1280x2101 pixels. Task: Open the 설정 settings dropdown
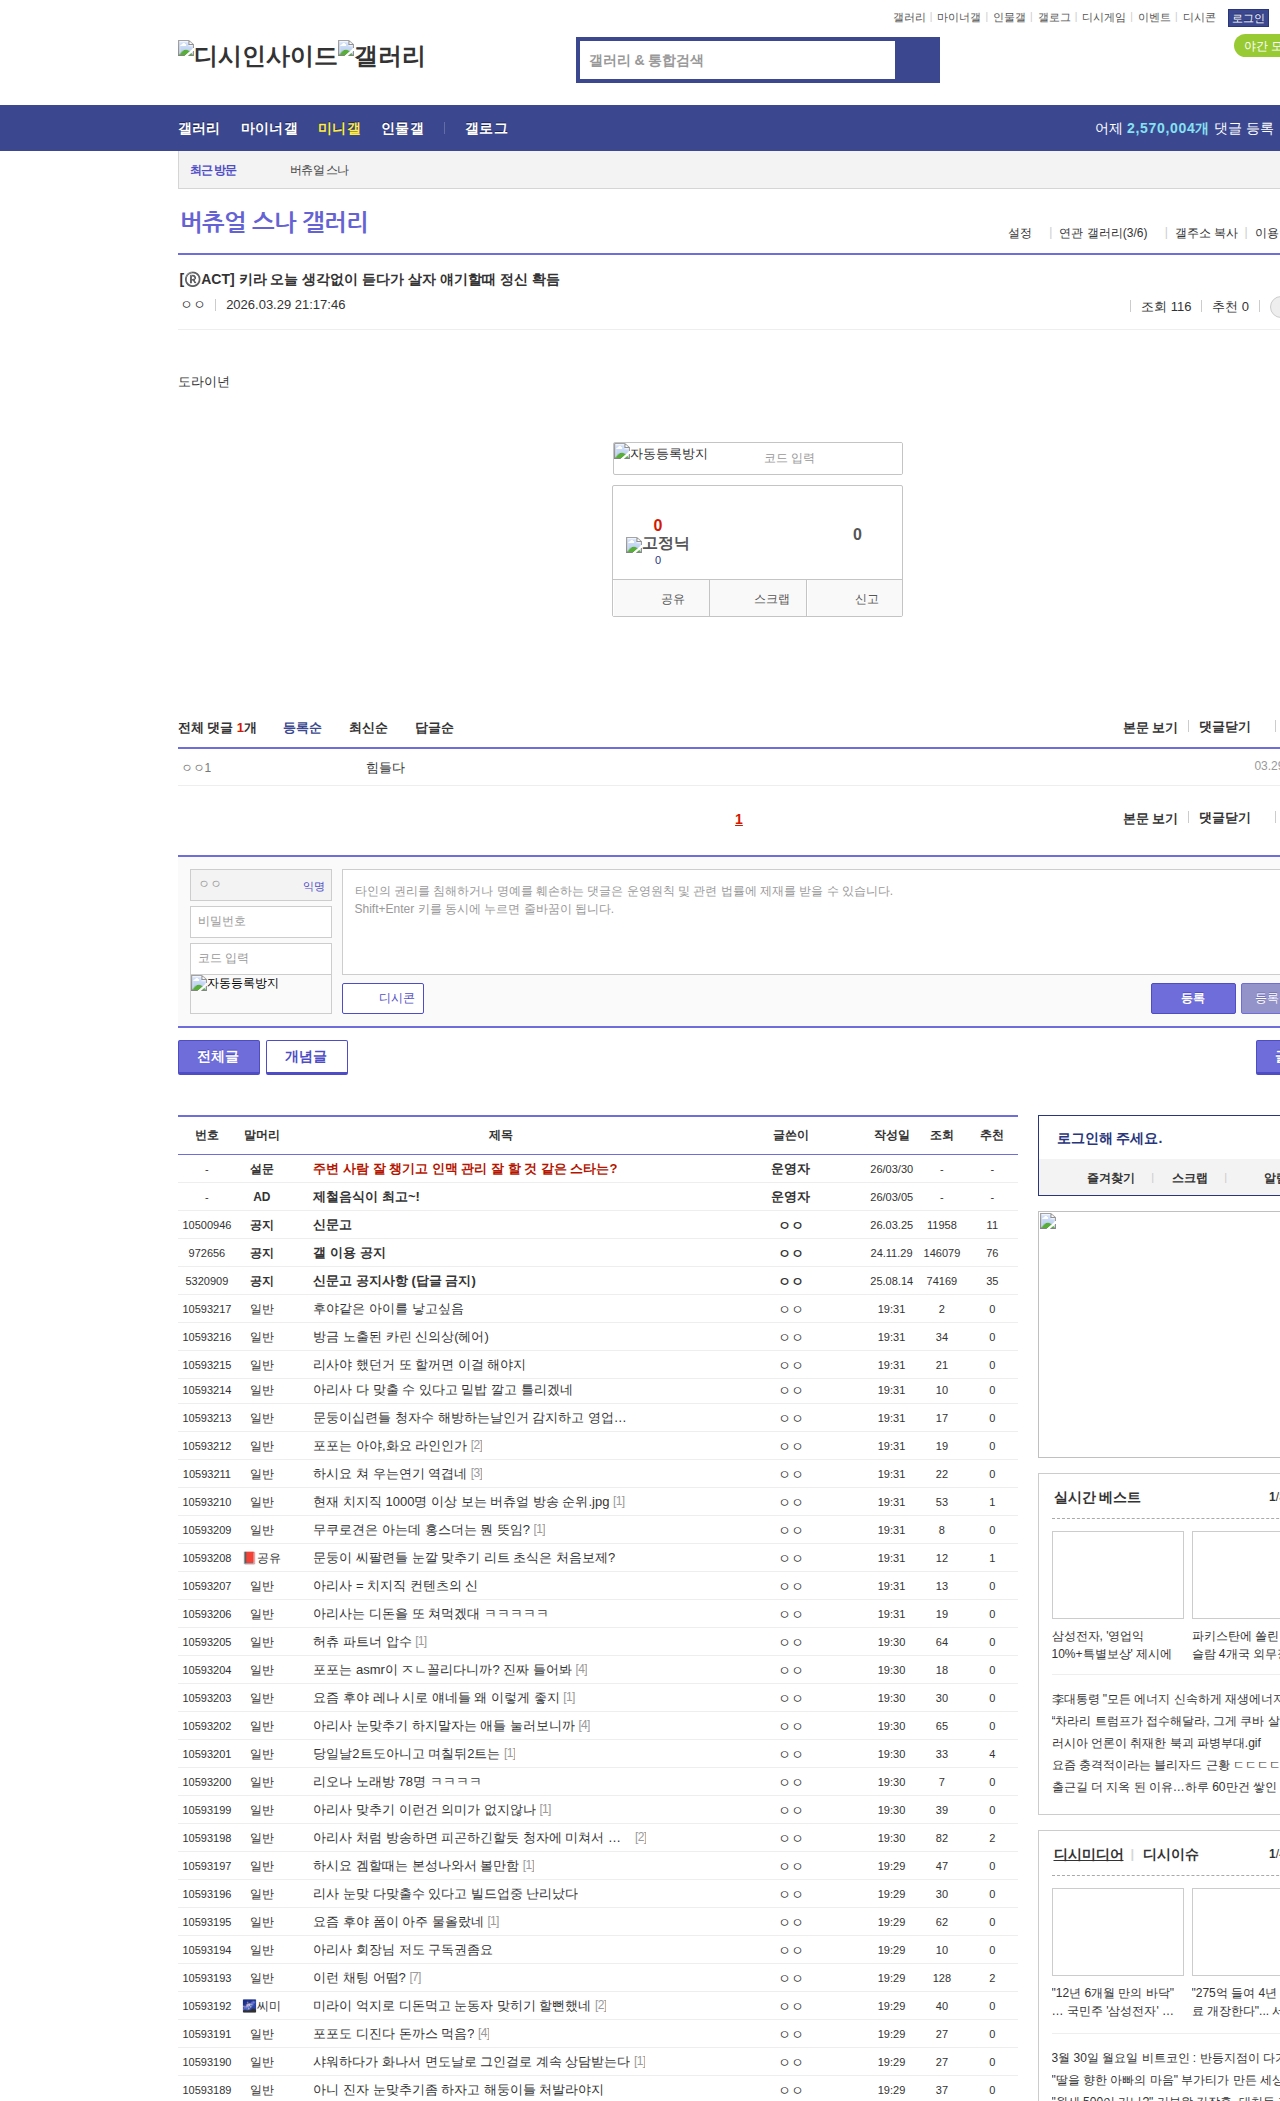tap(1019, 233)
